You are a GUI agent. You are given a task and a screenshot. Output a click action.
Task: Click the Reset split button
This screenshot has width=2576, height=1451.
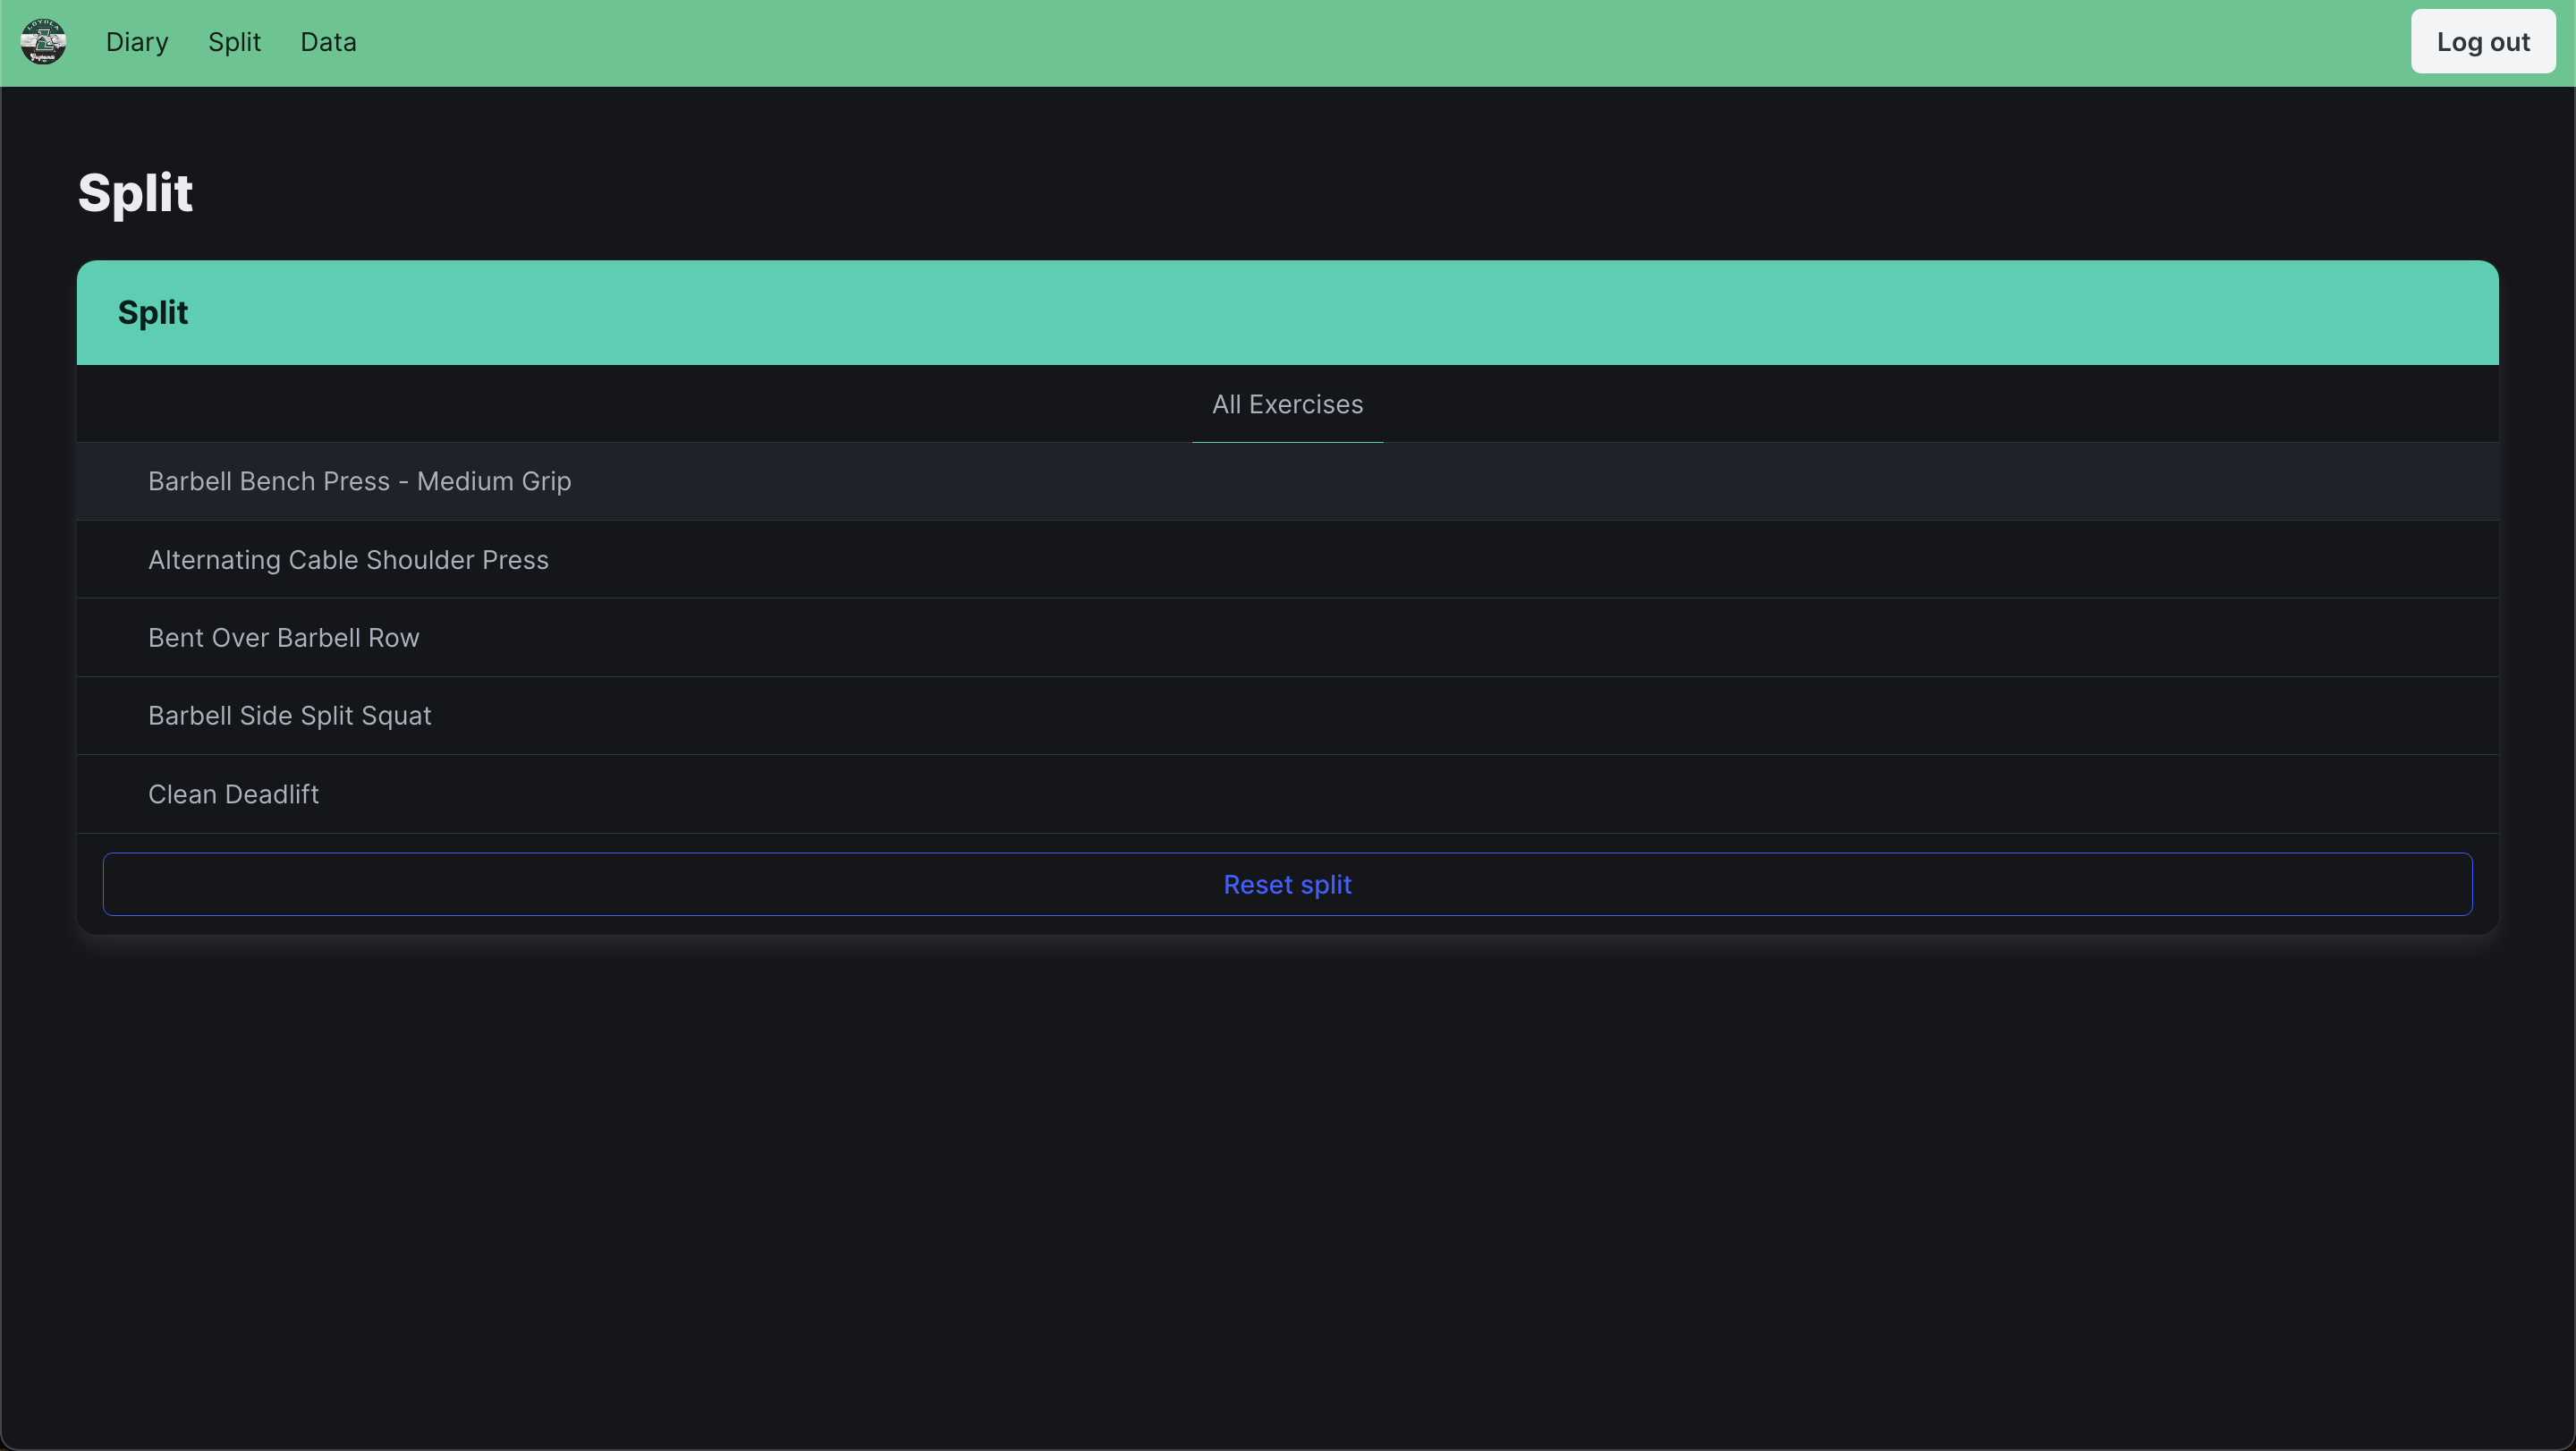point(1287,884)
